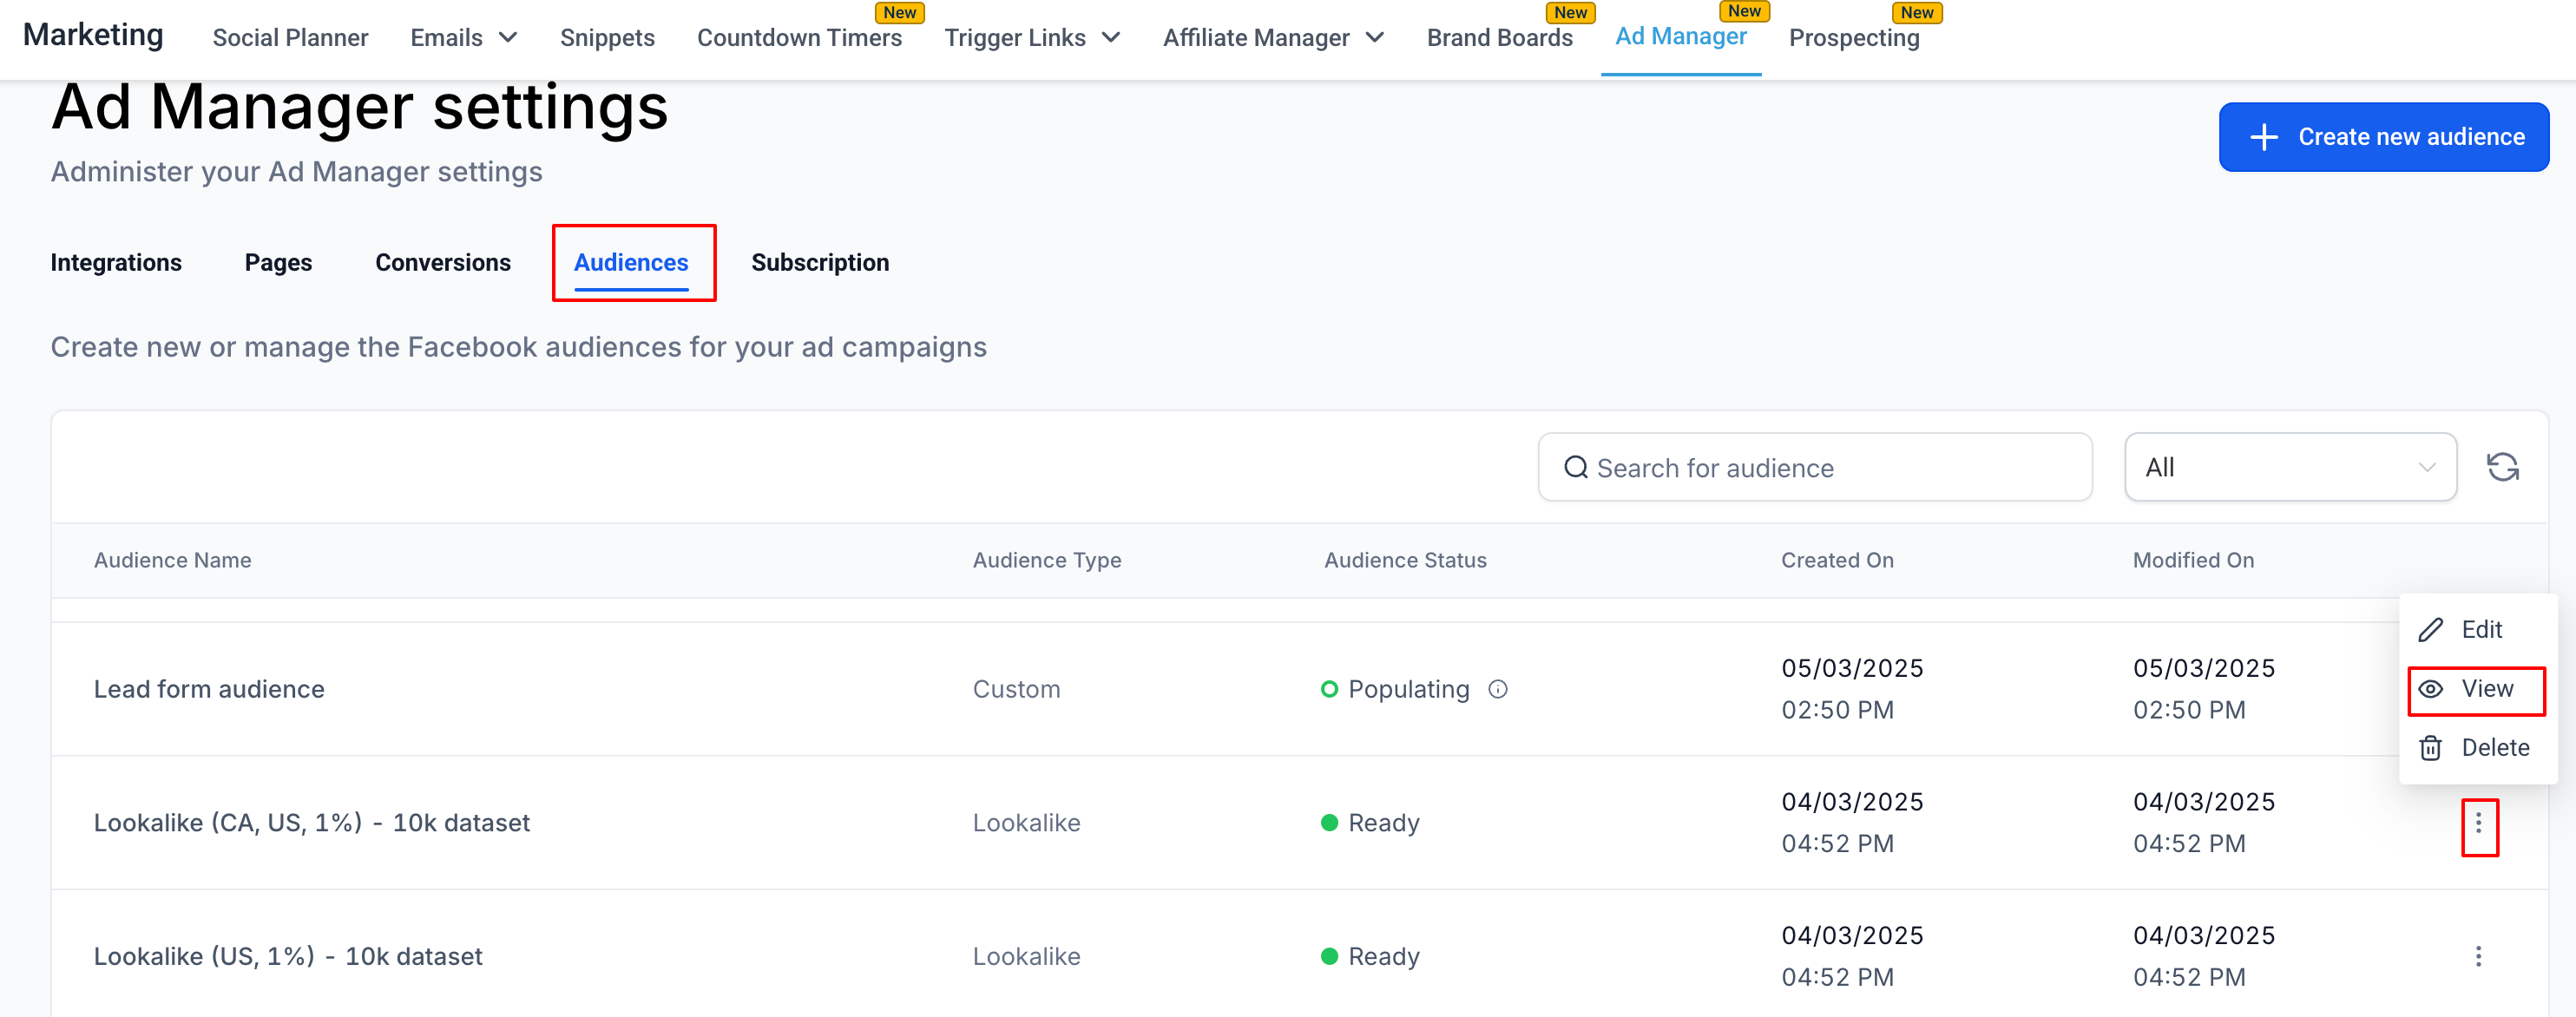Switch to the Conversions tab
This screenshot has height=1017, width=2576.
coord(443,262)
